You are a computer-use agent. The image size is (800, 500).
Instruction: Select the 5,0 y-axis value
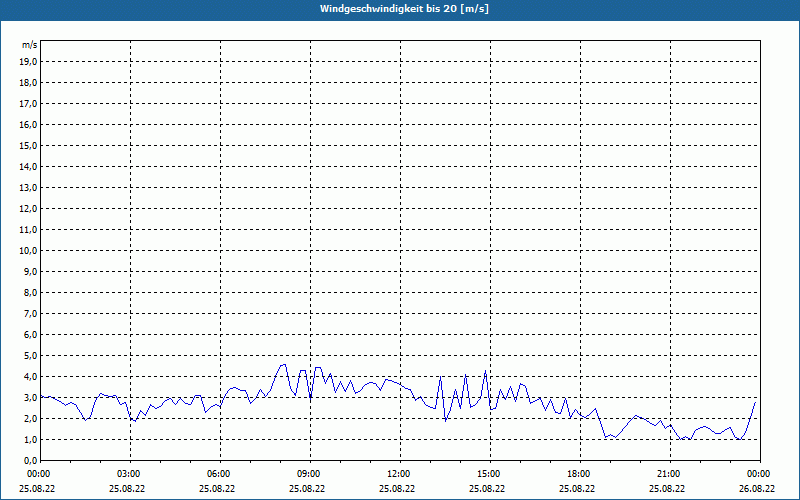[30, 356]
